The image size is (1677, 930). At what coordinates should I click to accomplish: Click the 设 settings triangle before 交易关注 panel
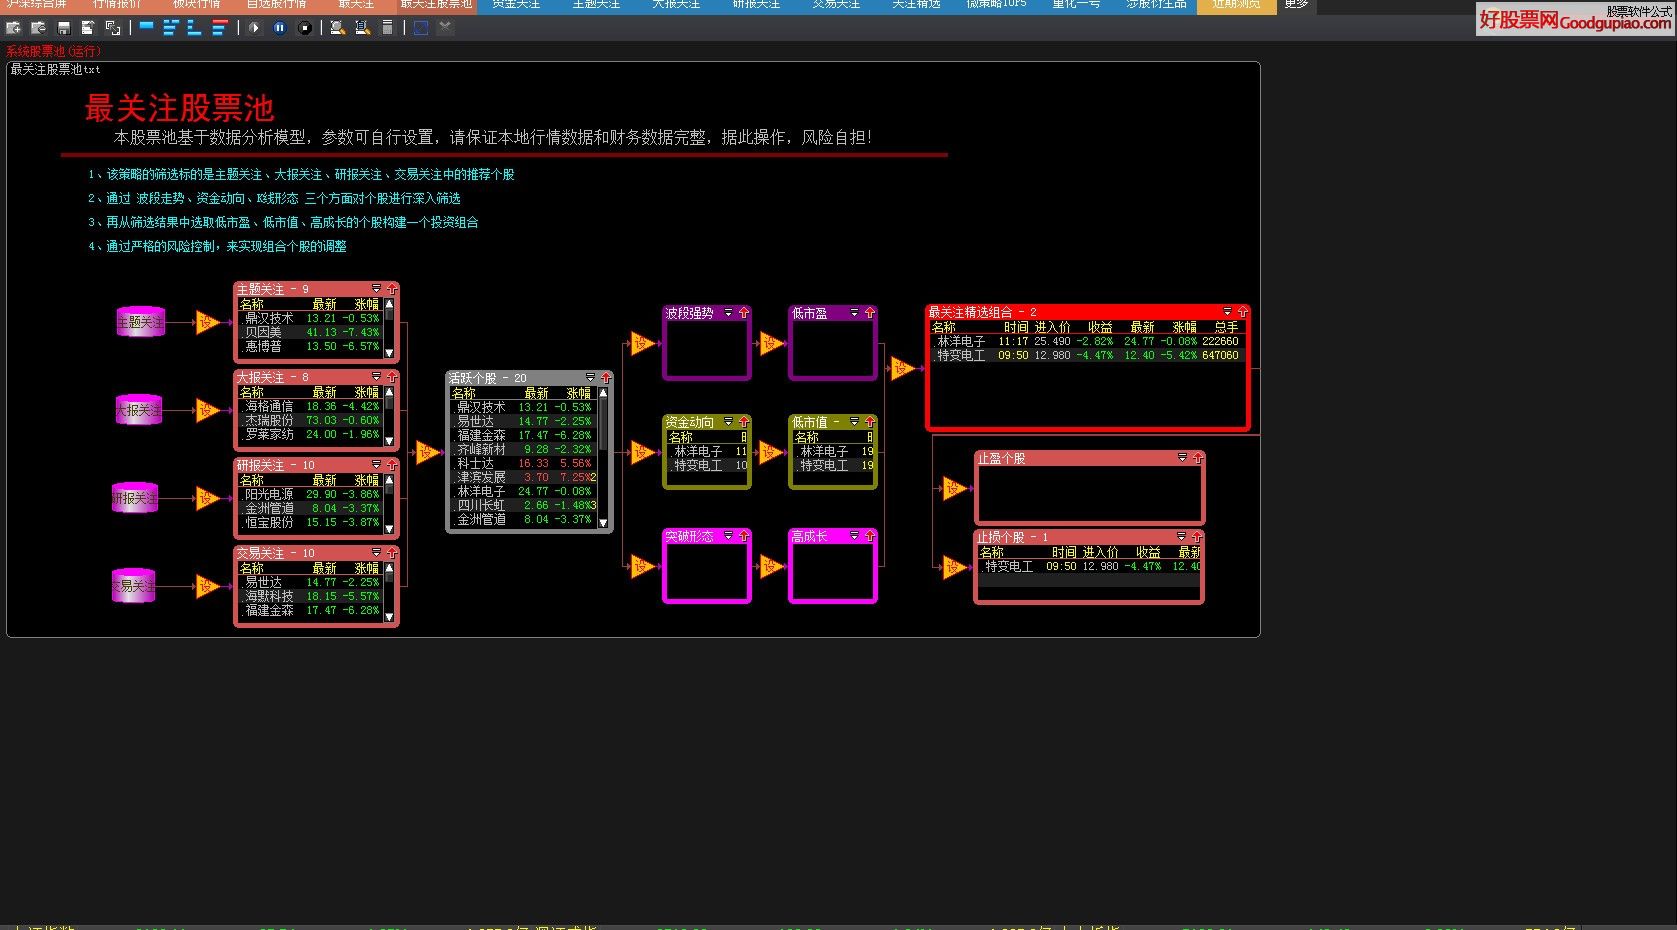pos(206,586)
